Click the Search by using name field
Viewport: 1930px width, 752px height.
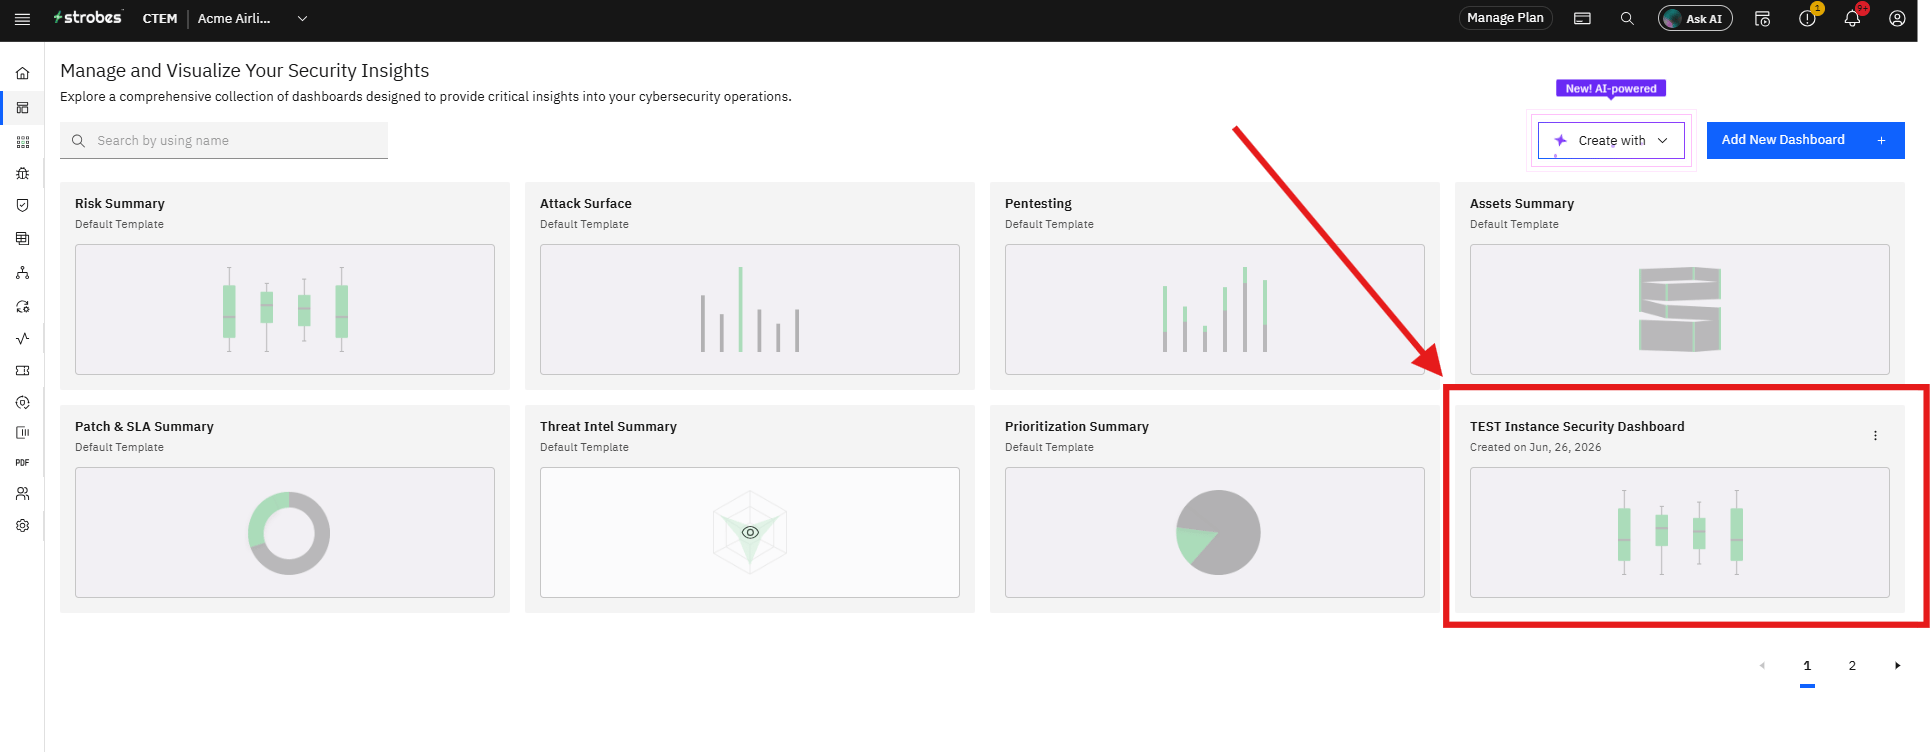pyautogui.click(x=224, y=141)
